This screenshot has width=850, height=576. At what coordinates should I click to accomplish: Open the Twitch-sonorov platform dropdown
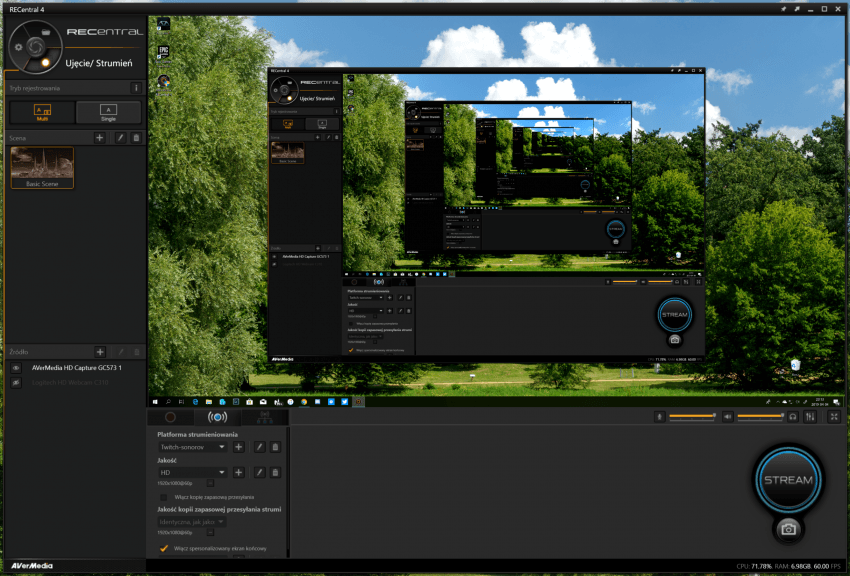[192, 447]
